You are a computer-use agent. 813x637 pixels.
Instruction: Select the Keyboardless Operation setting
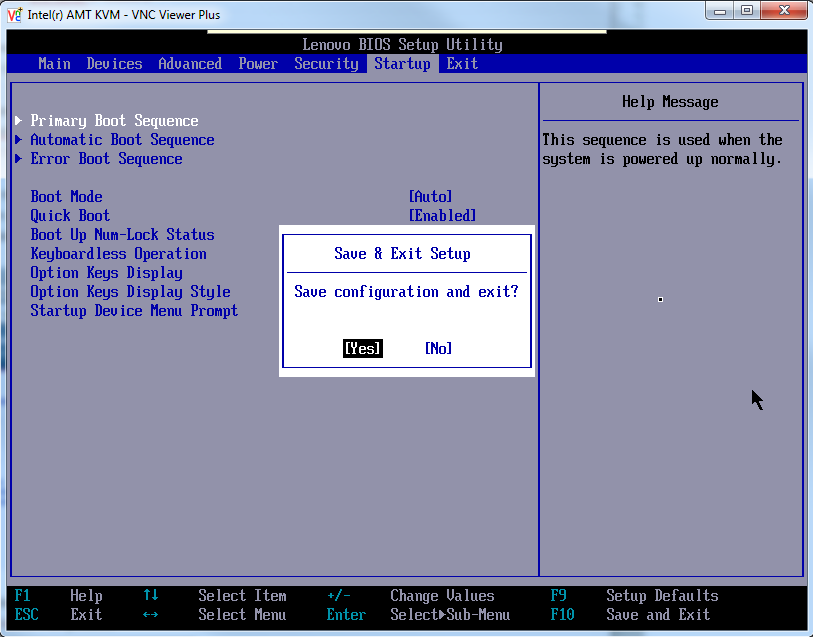pos(118,254)
